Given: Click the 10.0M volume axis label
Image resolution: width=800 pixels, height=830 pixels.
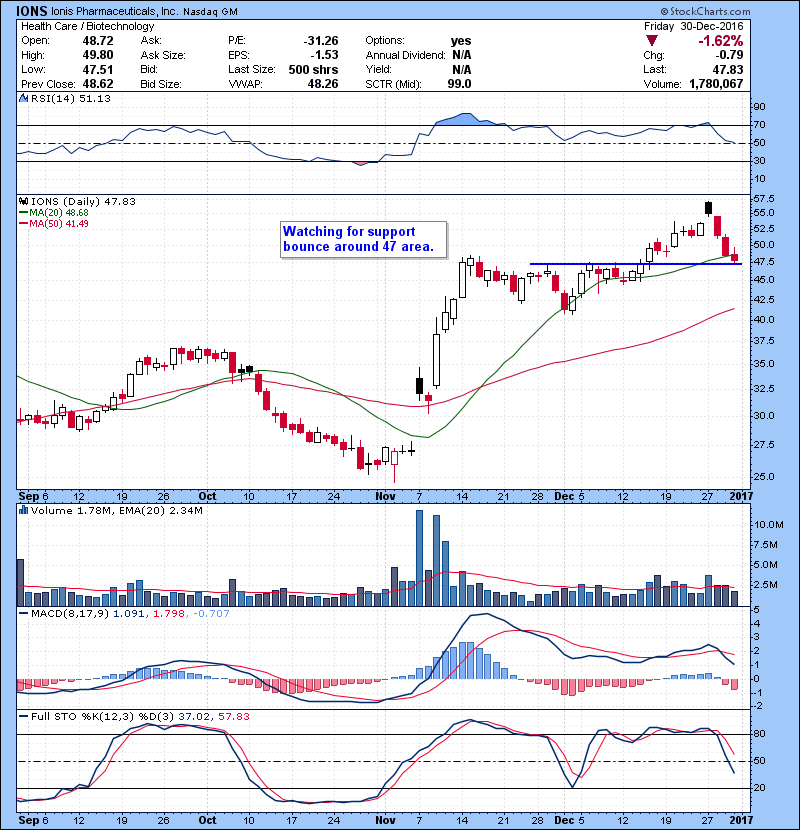Looking at the screenshot, I should click(769, 525).
